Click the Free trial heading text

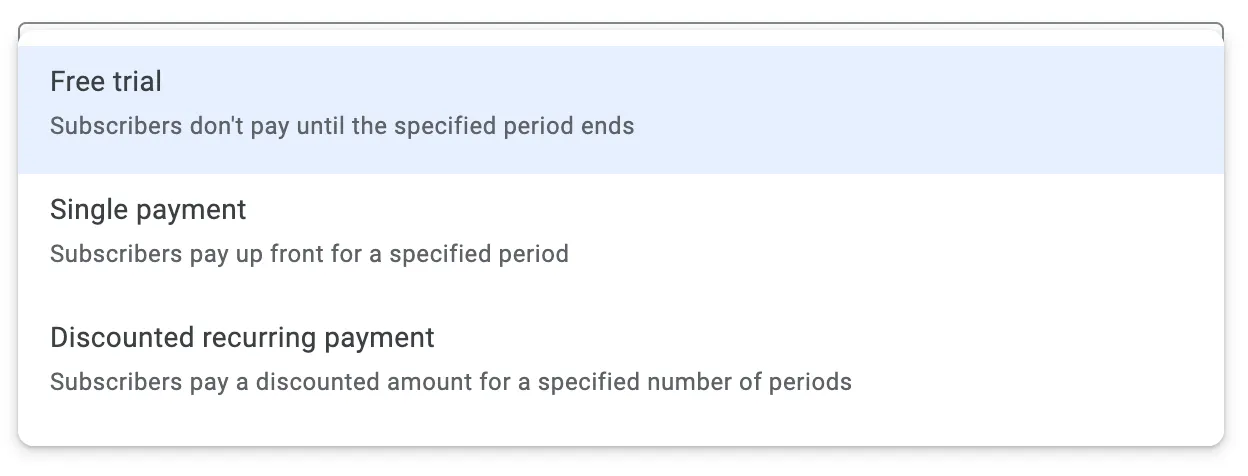pos(106,82)
